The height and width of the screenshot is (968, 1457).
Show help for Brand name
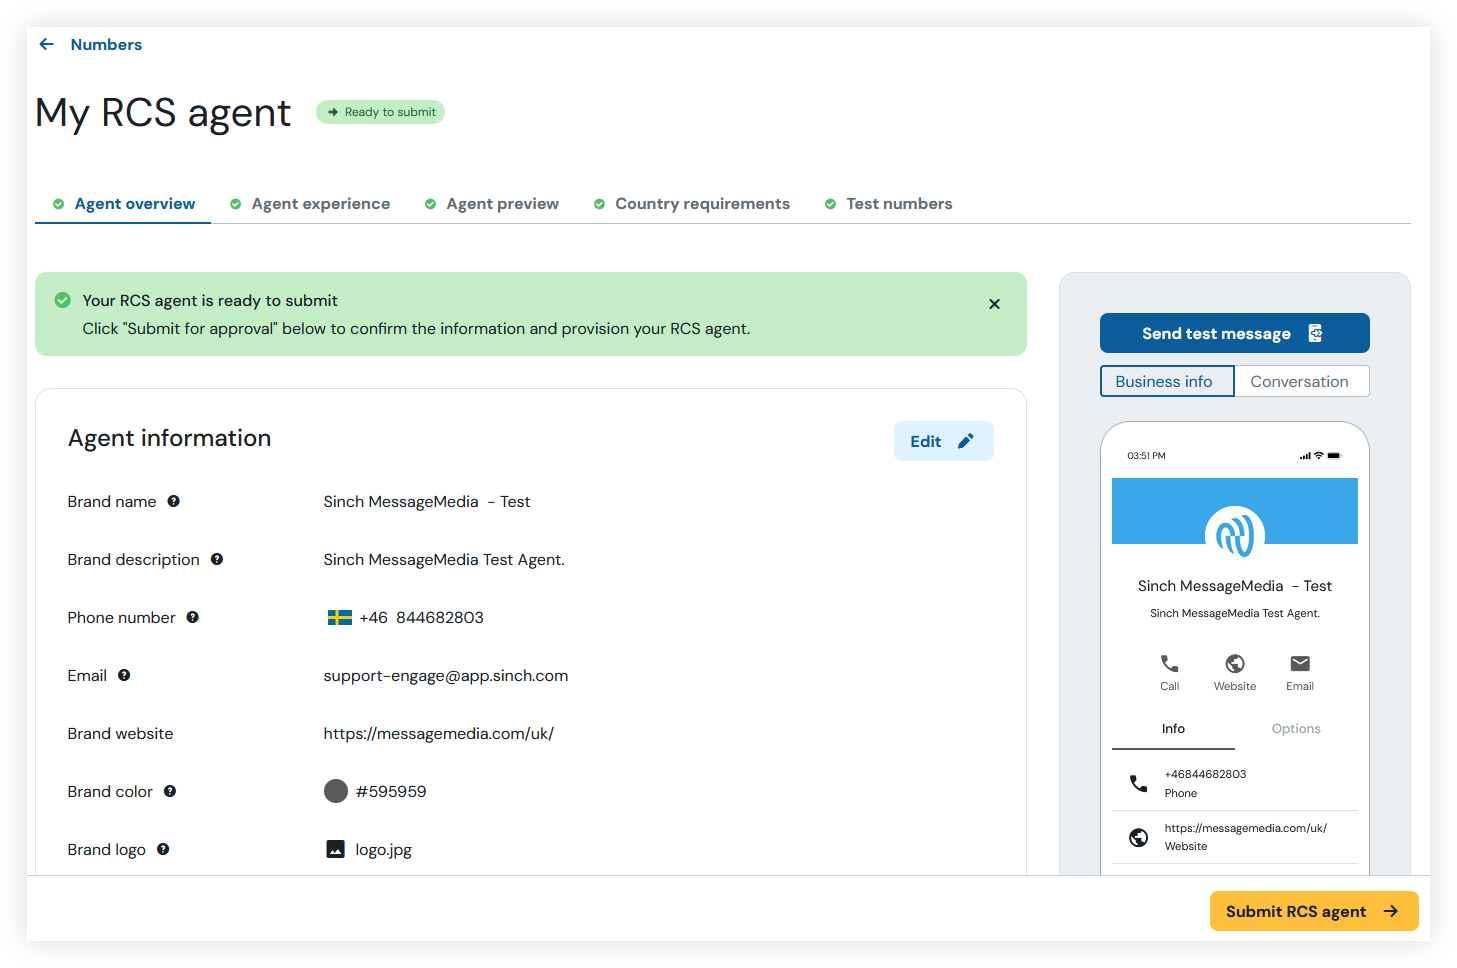click(x=173, y=501)
